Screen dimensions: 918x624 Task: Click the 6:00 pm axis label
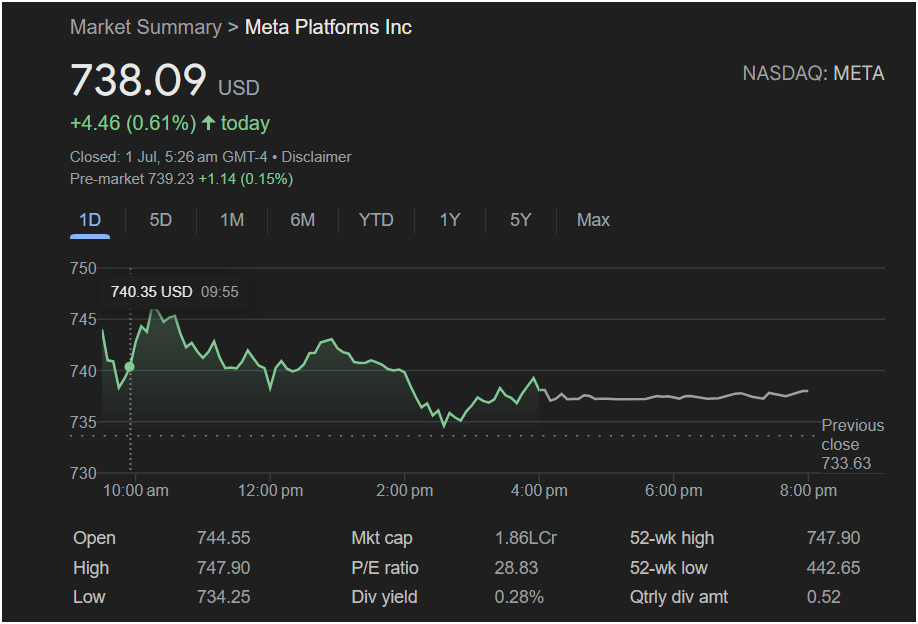(x=673, y=491)
